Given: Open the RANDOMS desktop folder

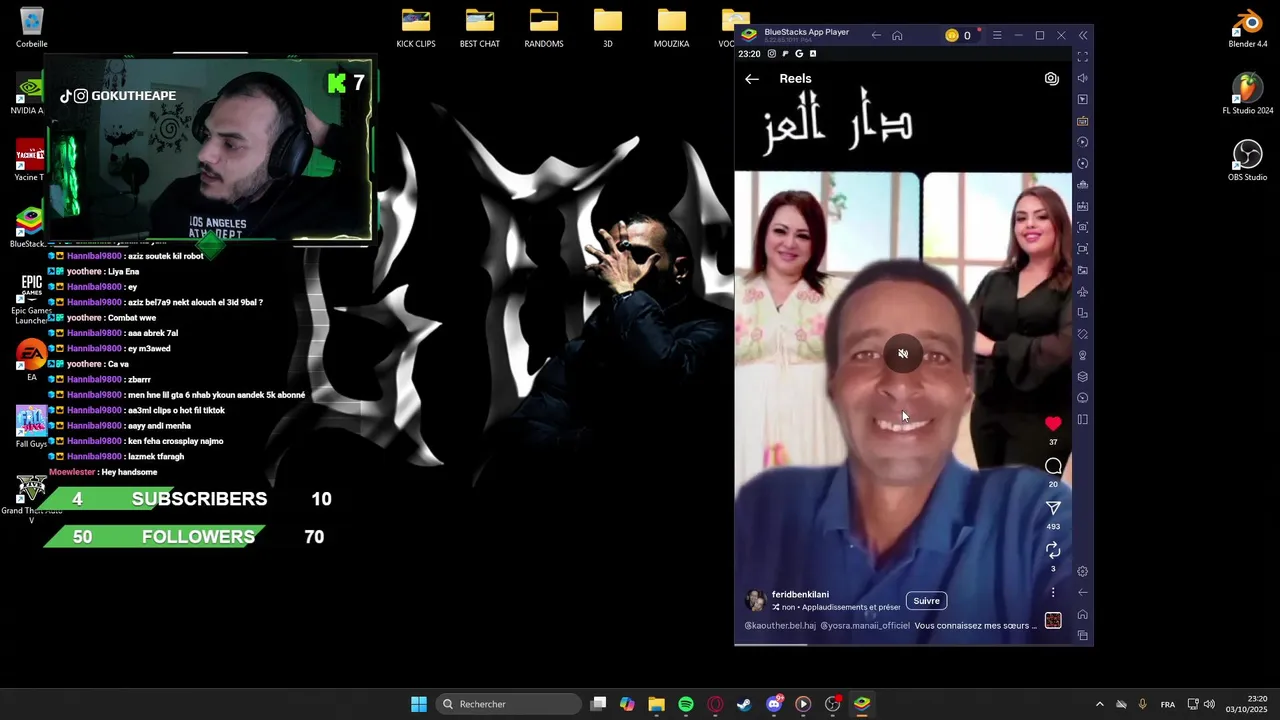Looking at the screenshot, I should (x=544, y=28).
